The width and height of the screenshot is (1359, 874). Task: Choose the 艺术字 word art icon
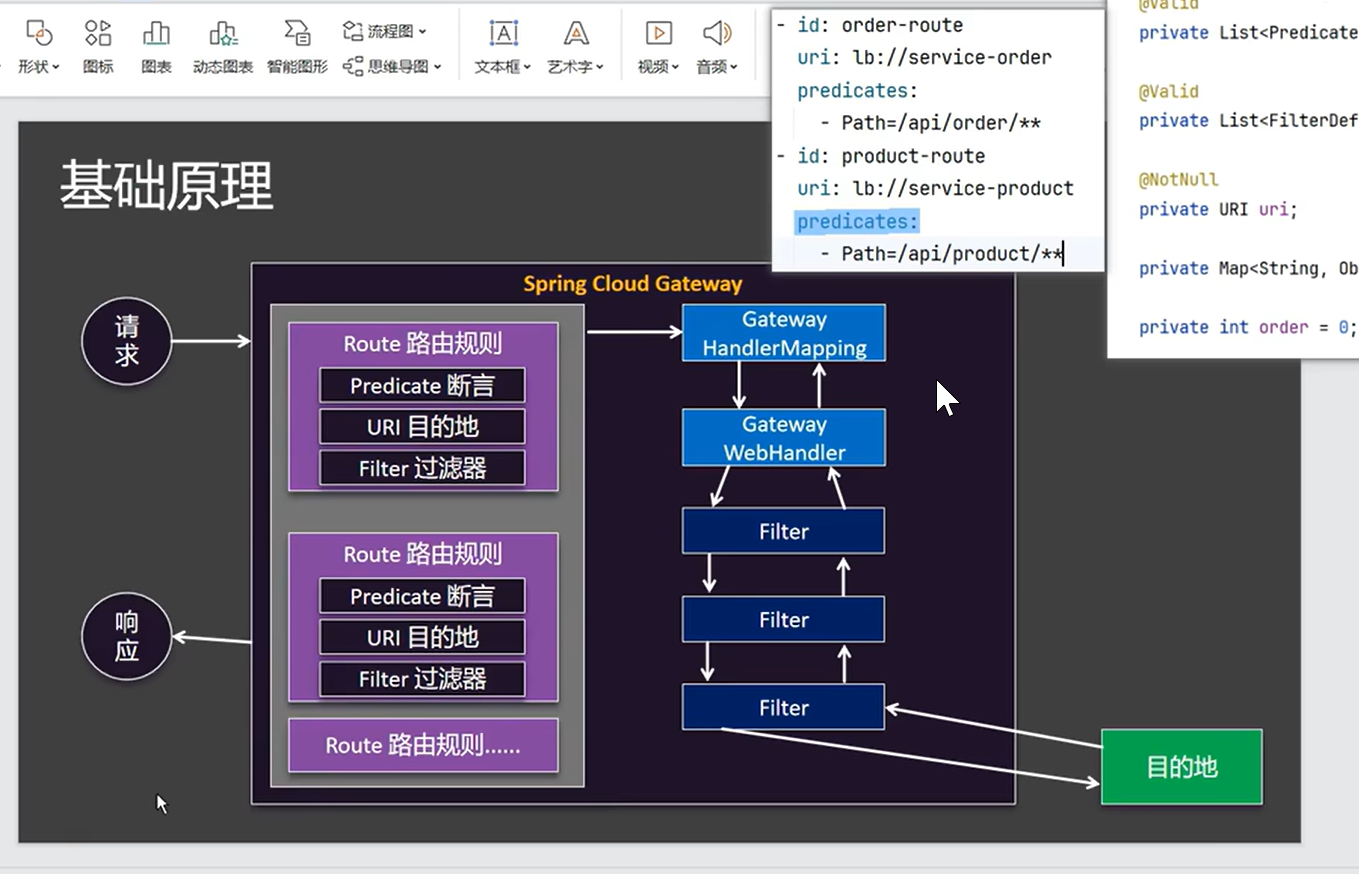coord(576,33)
